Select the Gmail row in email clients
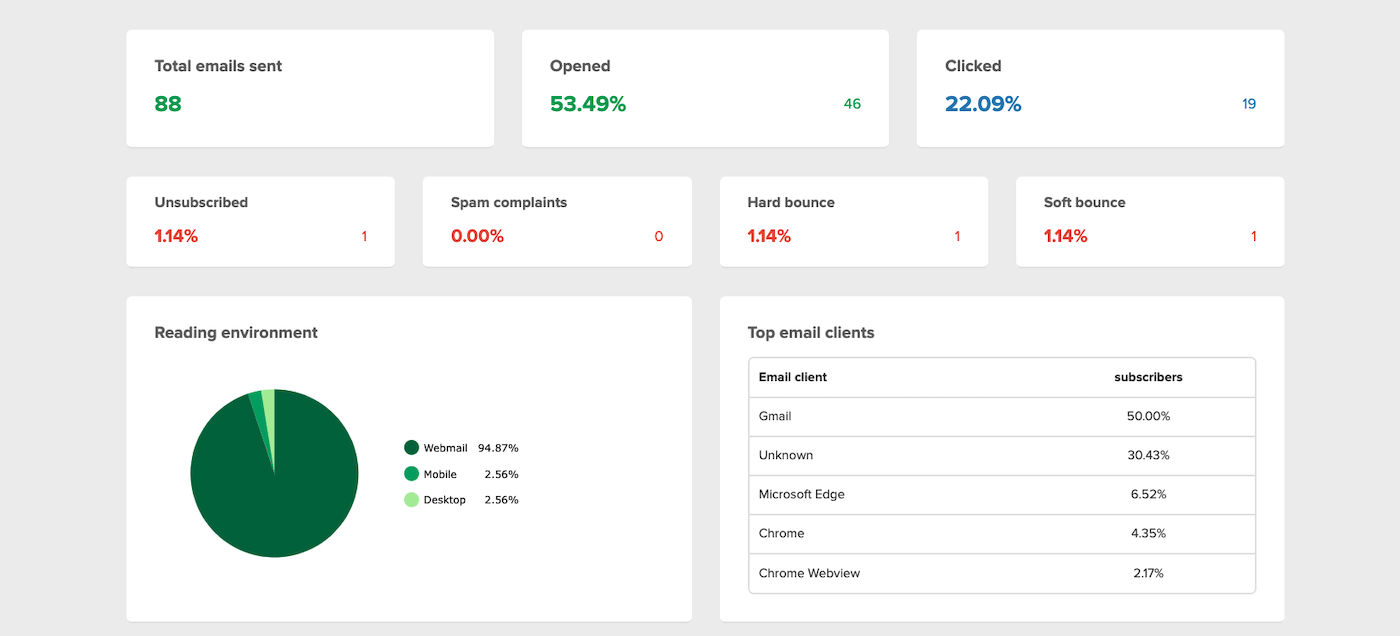 pos(1001,416)
